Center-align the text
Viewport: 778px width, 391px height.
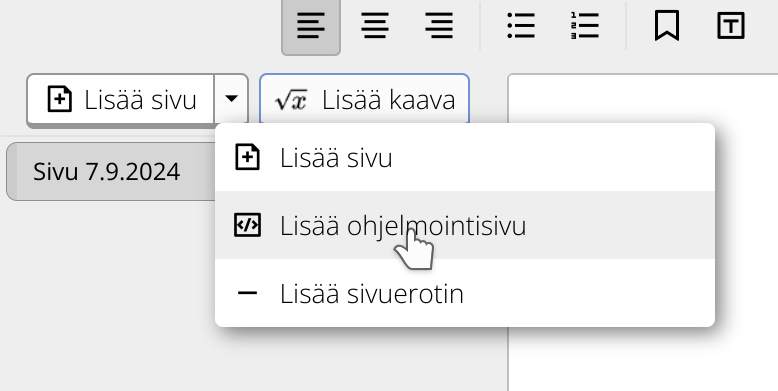(375, 26)
